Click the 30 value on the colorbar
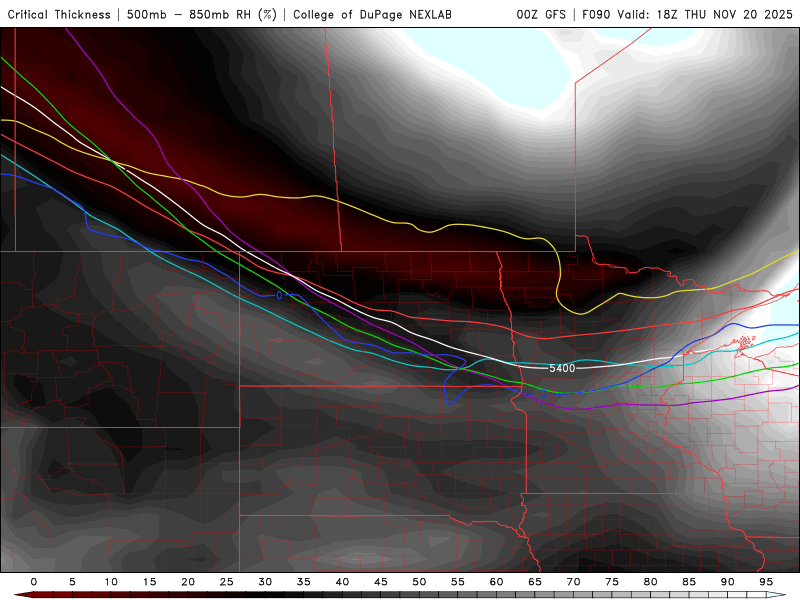Image resolution: width=800 pixels, height=600 pixels. point(265,582)
